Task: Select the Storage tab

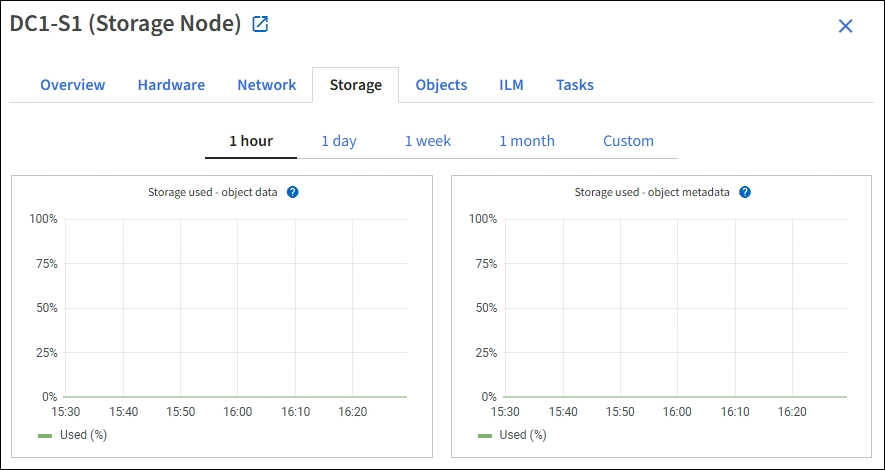Action: (x=355, y=85)
